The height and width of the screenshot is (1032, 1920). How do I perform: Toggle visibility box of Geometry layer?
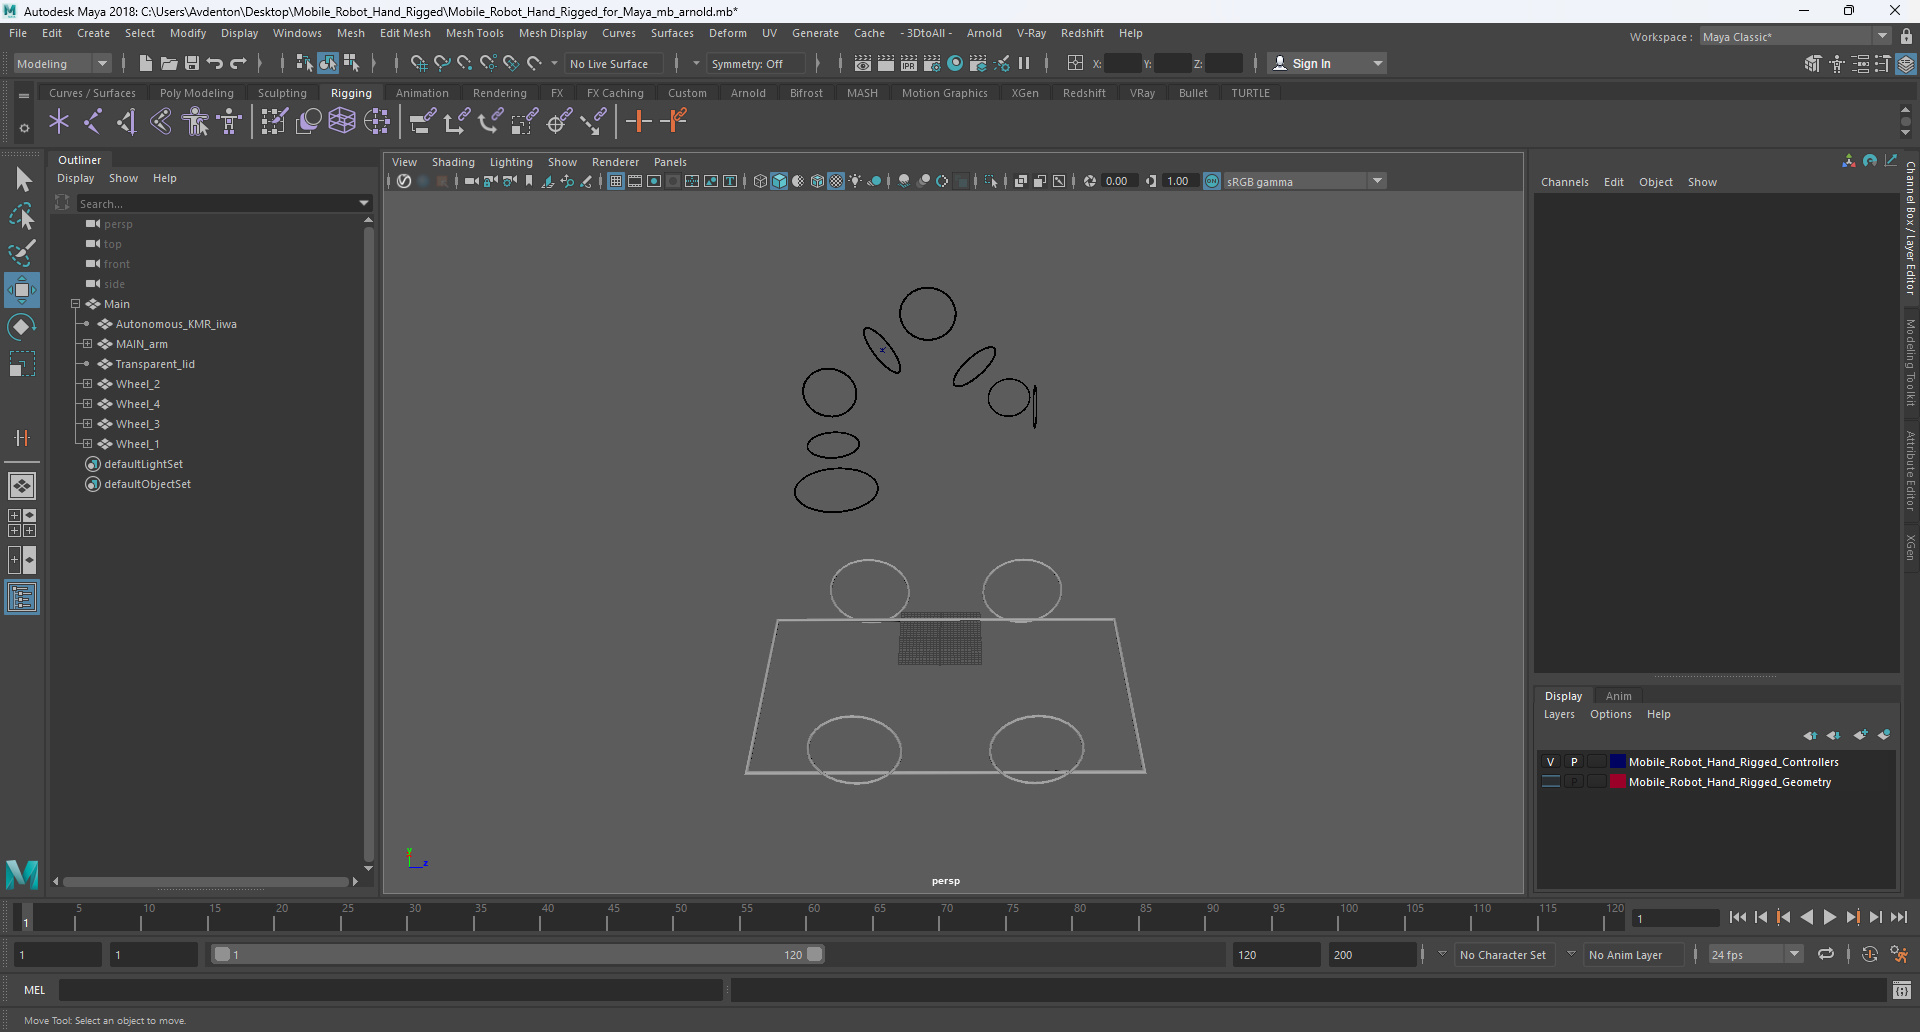[1551, 782]
